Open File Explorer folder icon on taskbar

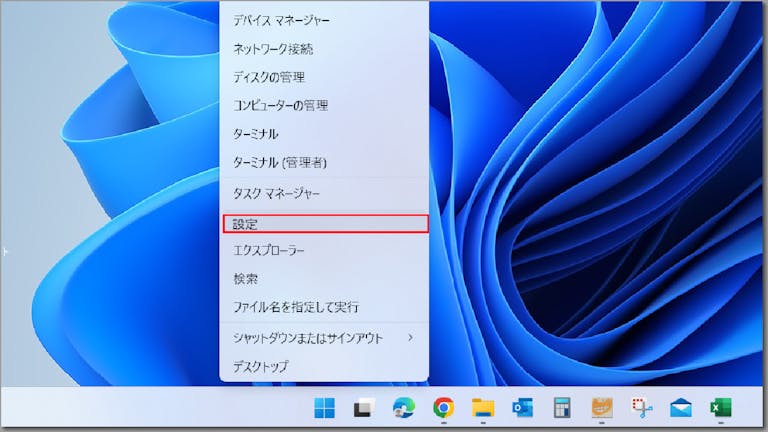[x=483, y=408]
